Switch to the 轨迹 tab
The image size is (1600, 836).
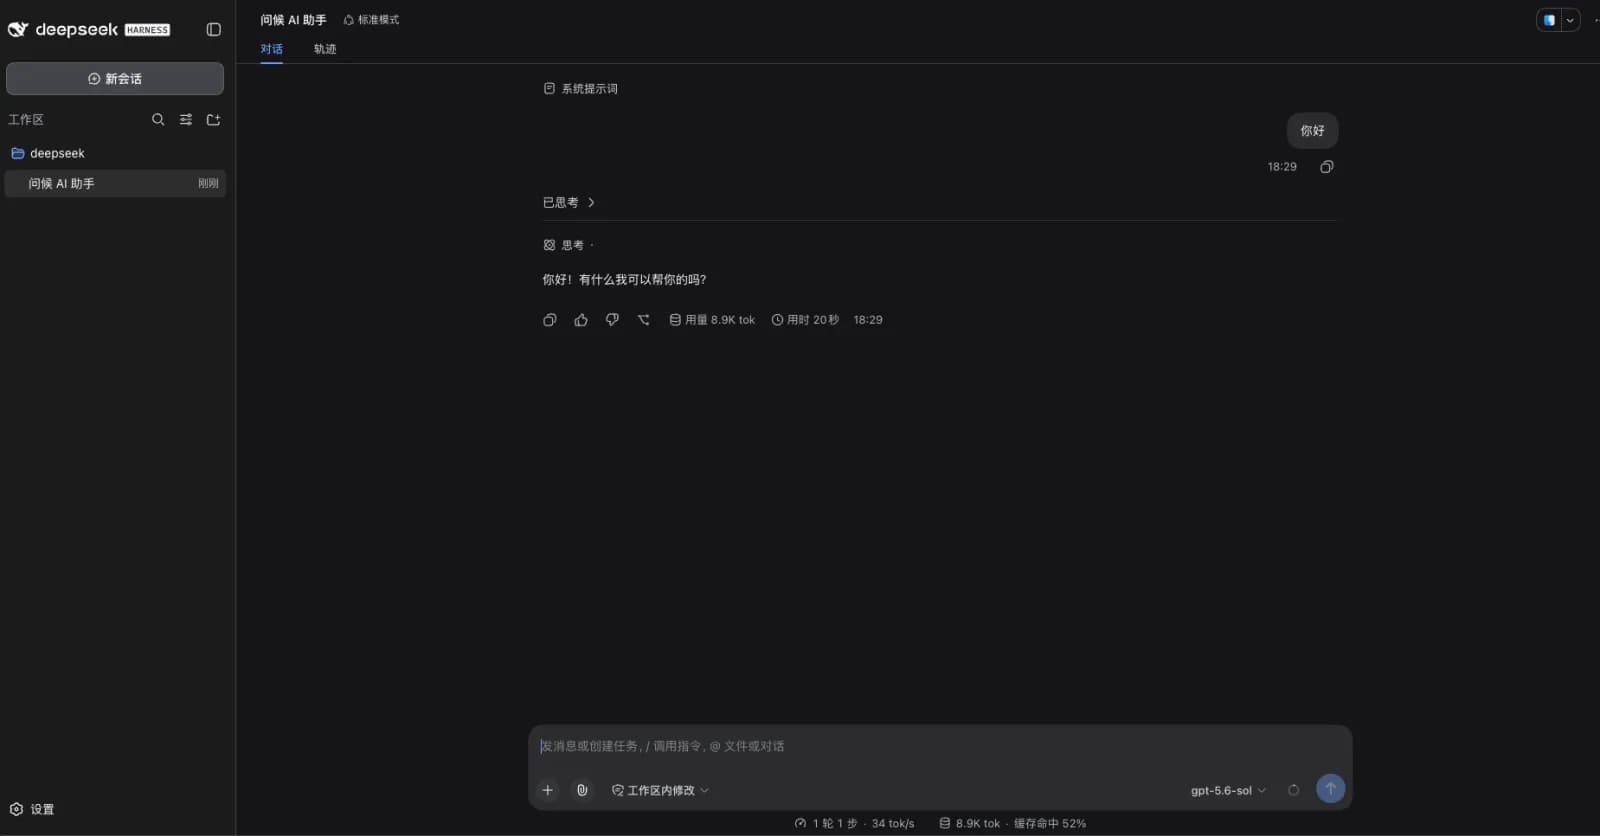[325, 49]
